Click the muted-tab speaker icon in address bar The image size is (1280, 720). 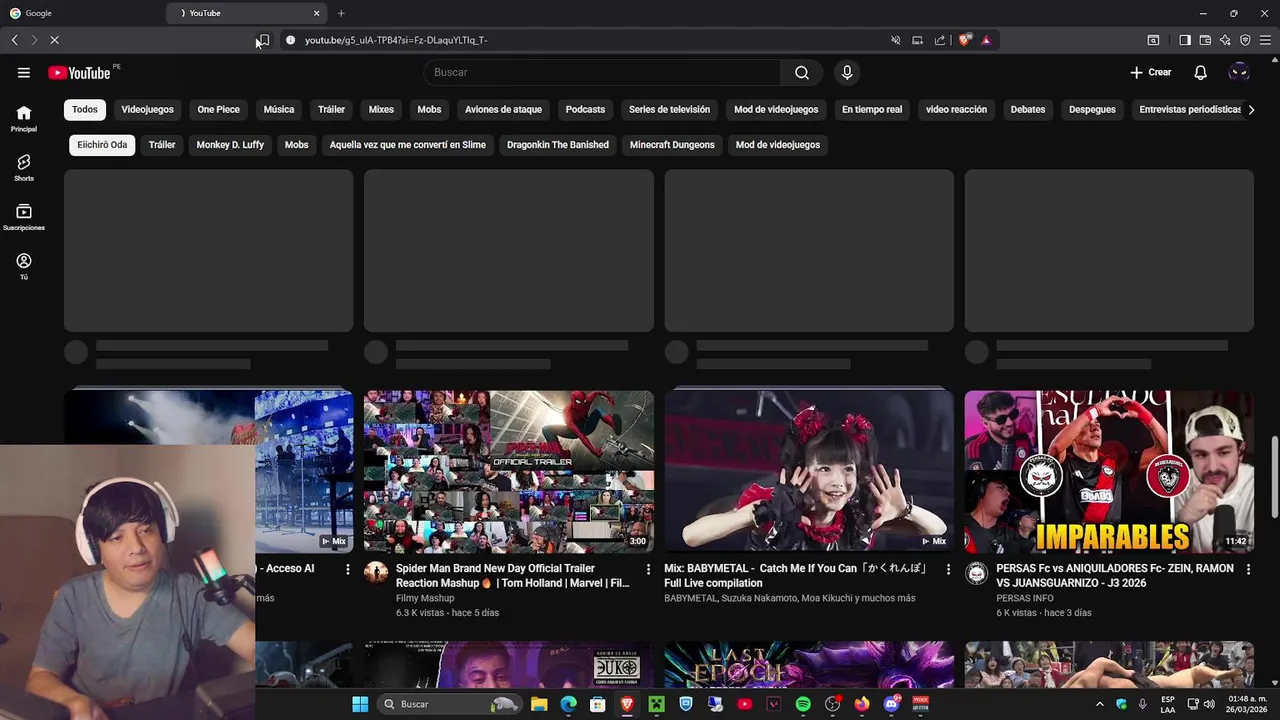pyautogui.click(x=896, y=40)
